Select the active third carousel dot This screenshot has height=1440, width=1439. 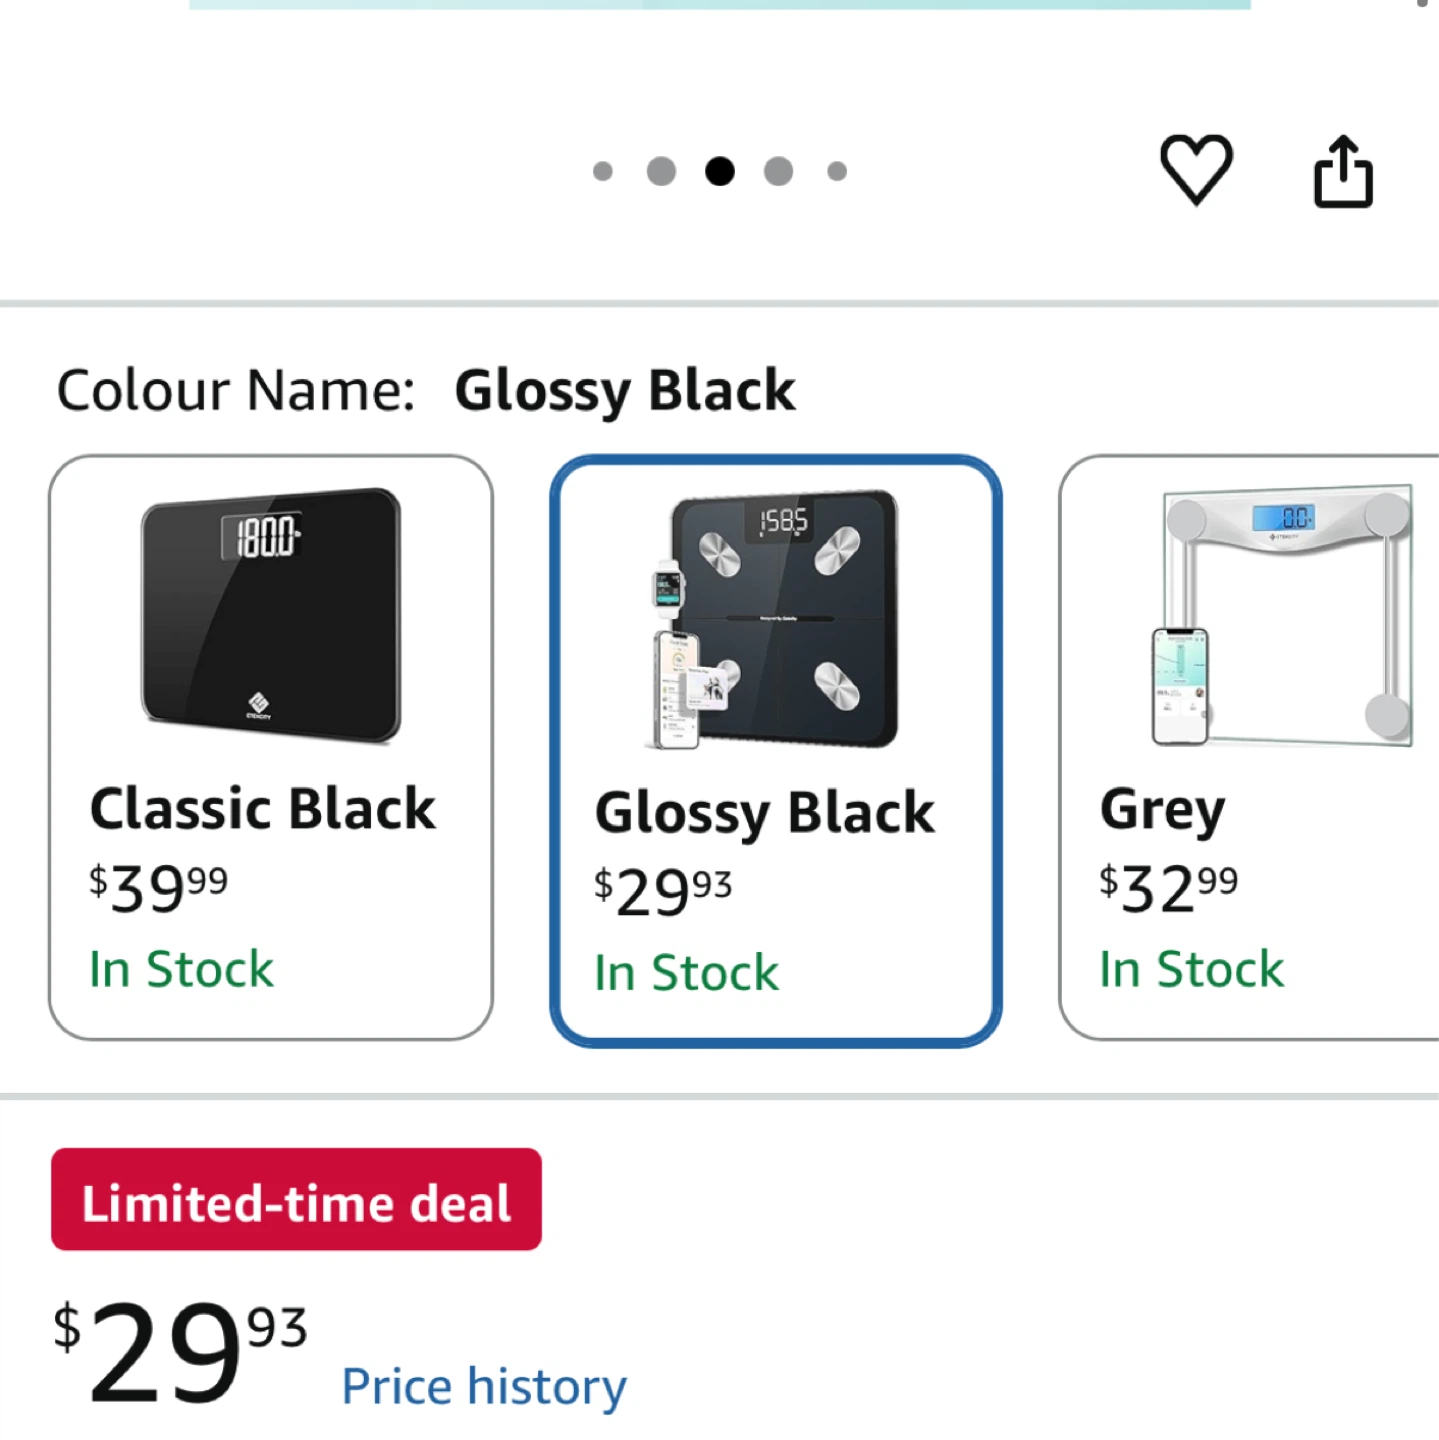pyautogui.click(x=720, y=172)
